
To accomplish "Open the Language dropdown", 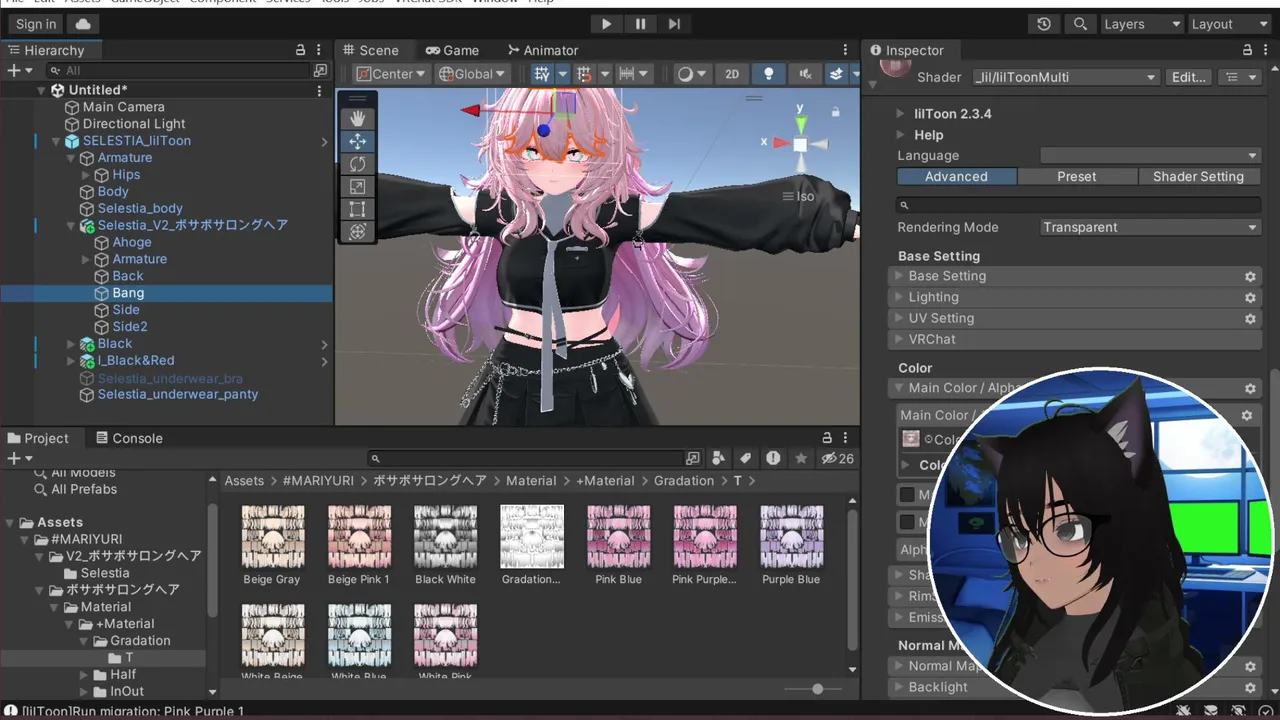I will click(1150, 155).
